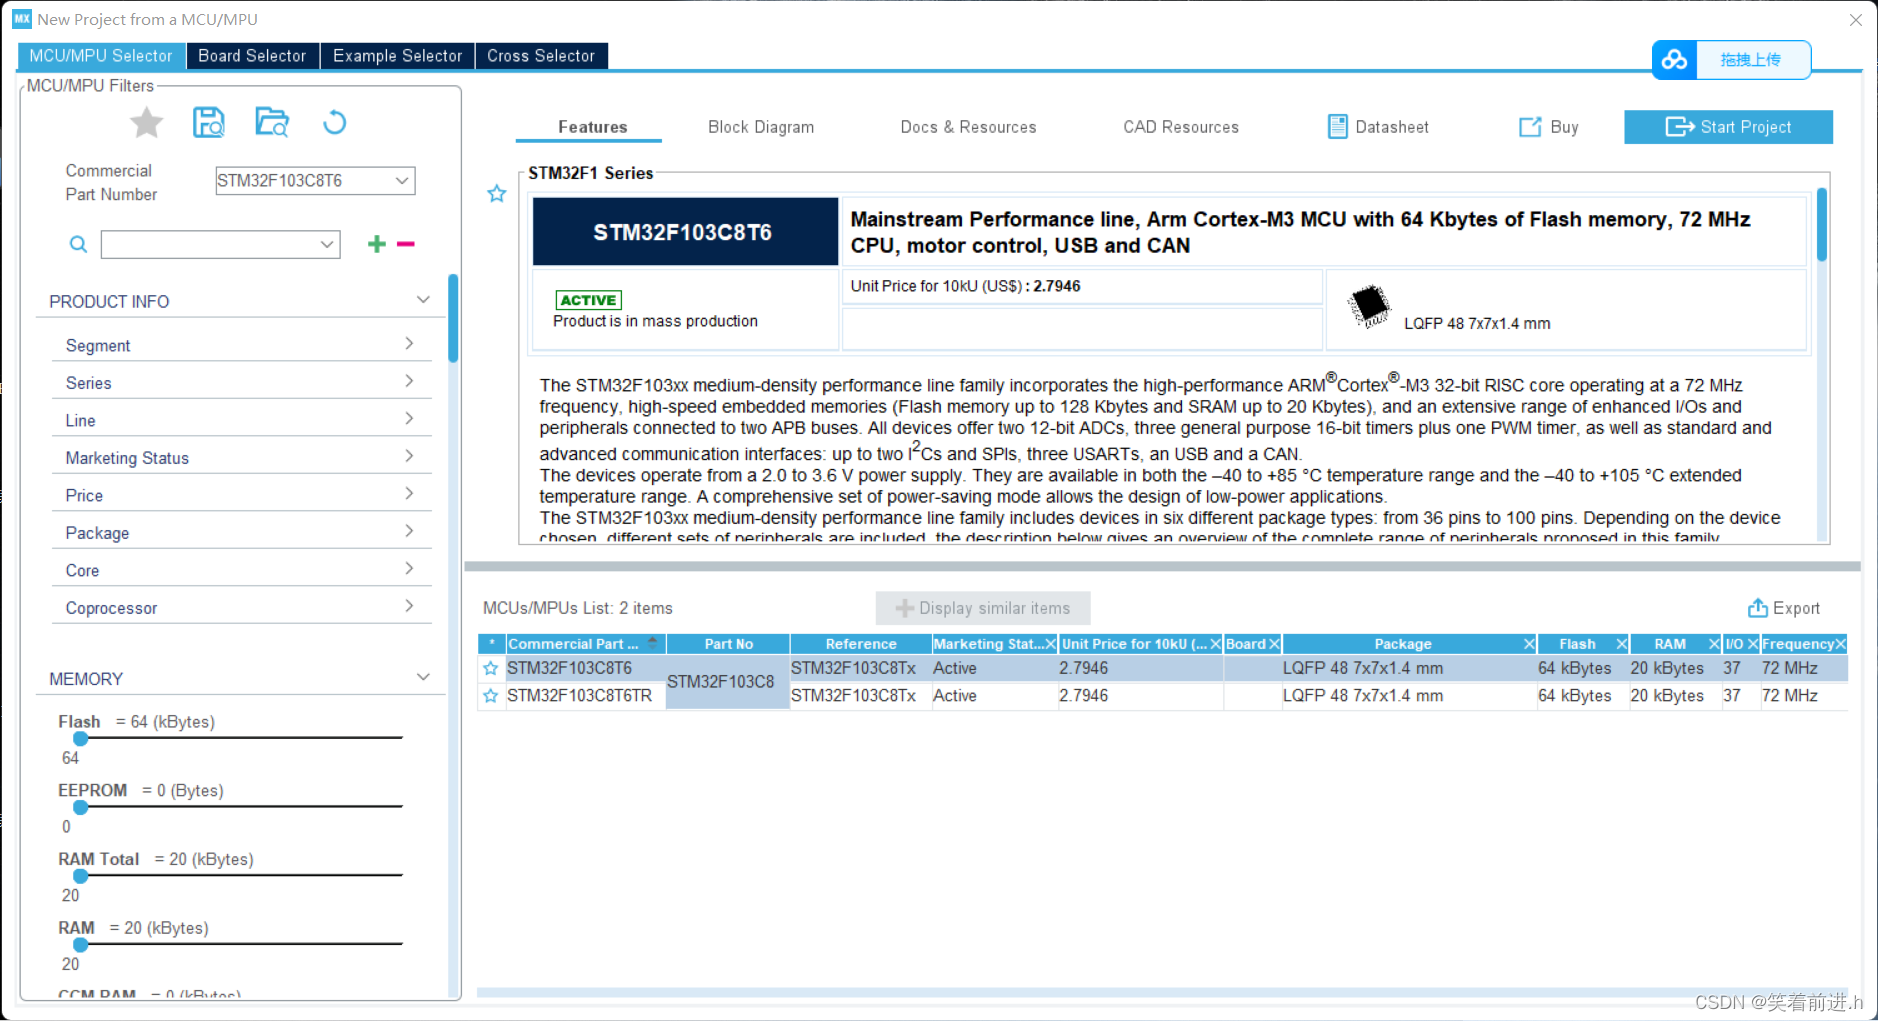This screenshot has width=1878, height=1021.
Task: Remove Frequency column X icon
Action: coord(1840,644)
